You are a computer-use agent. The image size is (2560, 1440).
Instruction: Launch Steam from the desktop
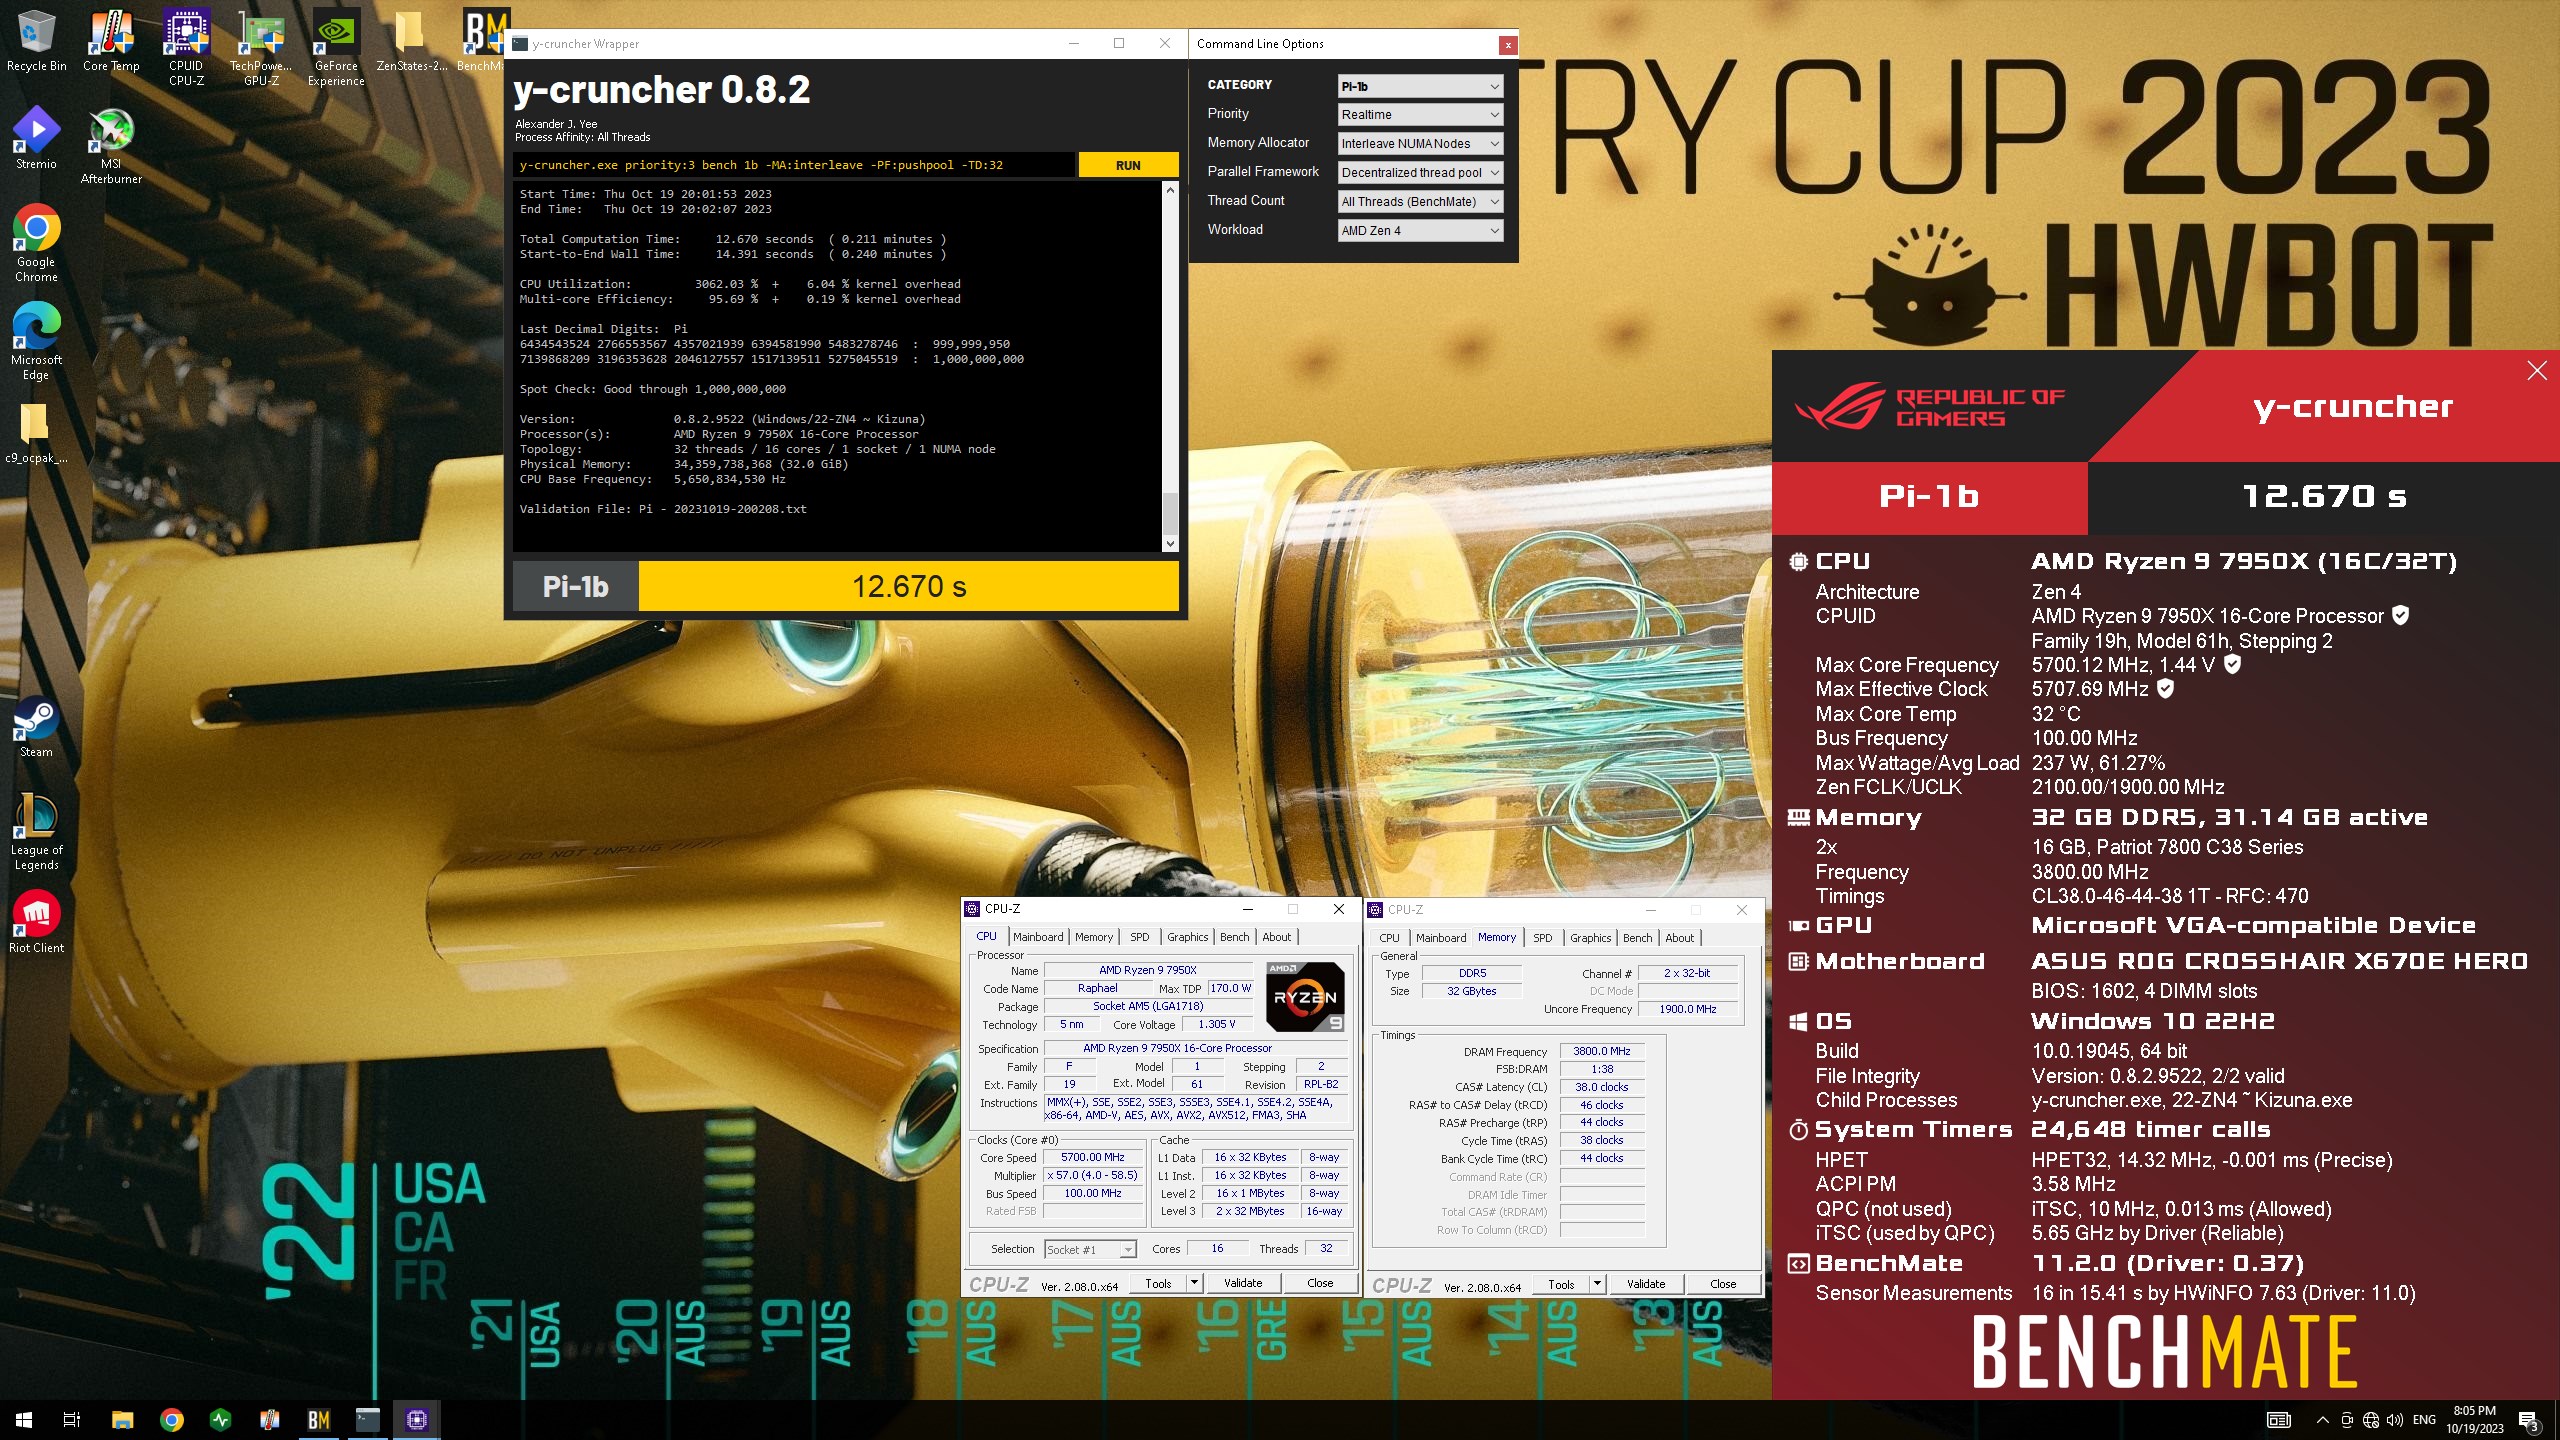[36, 727]
